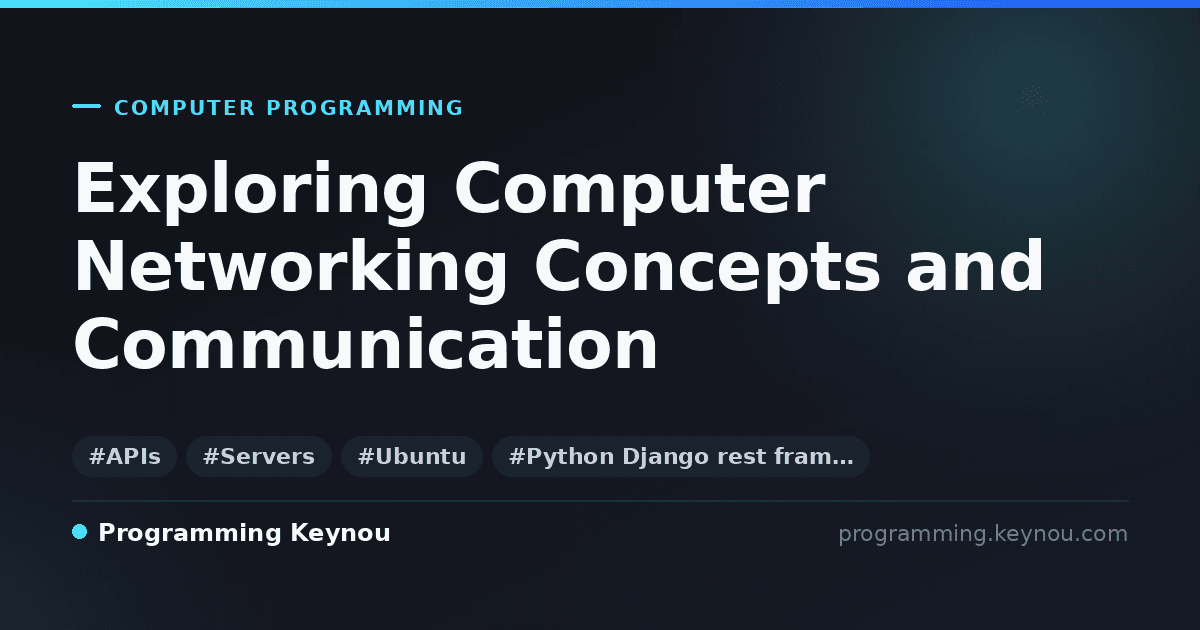1200x630 pixels.
Task: Visit the programming.keynou.com link
Action: (x=983, y=534)
